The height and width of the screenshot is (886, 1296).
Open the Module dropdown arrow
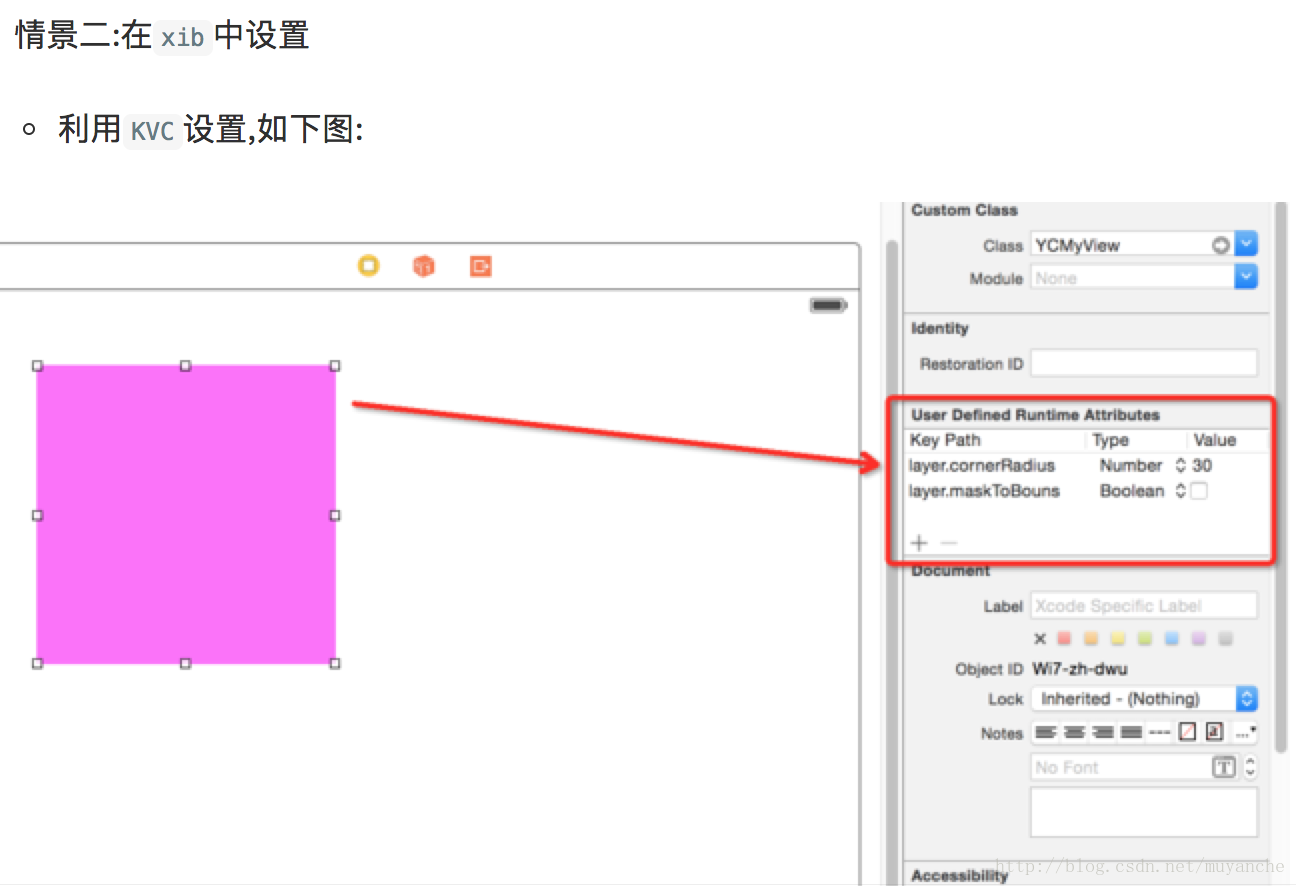(x=1246, y=277)
